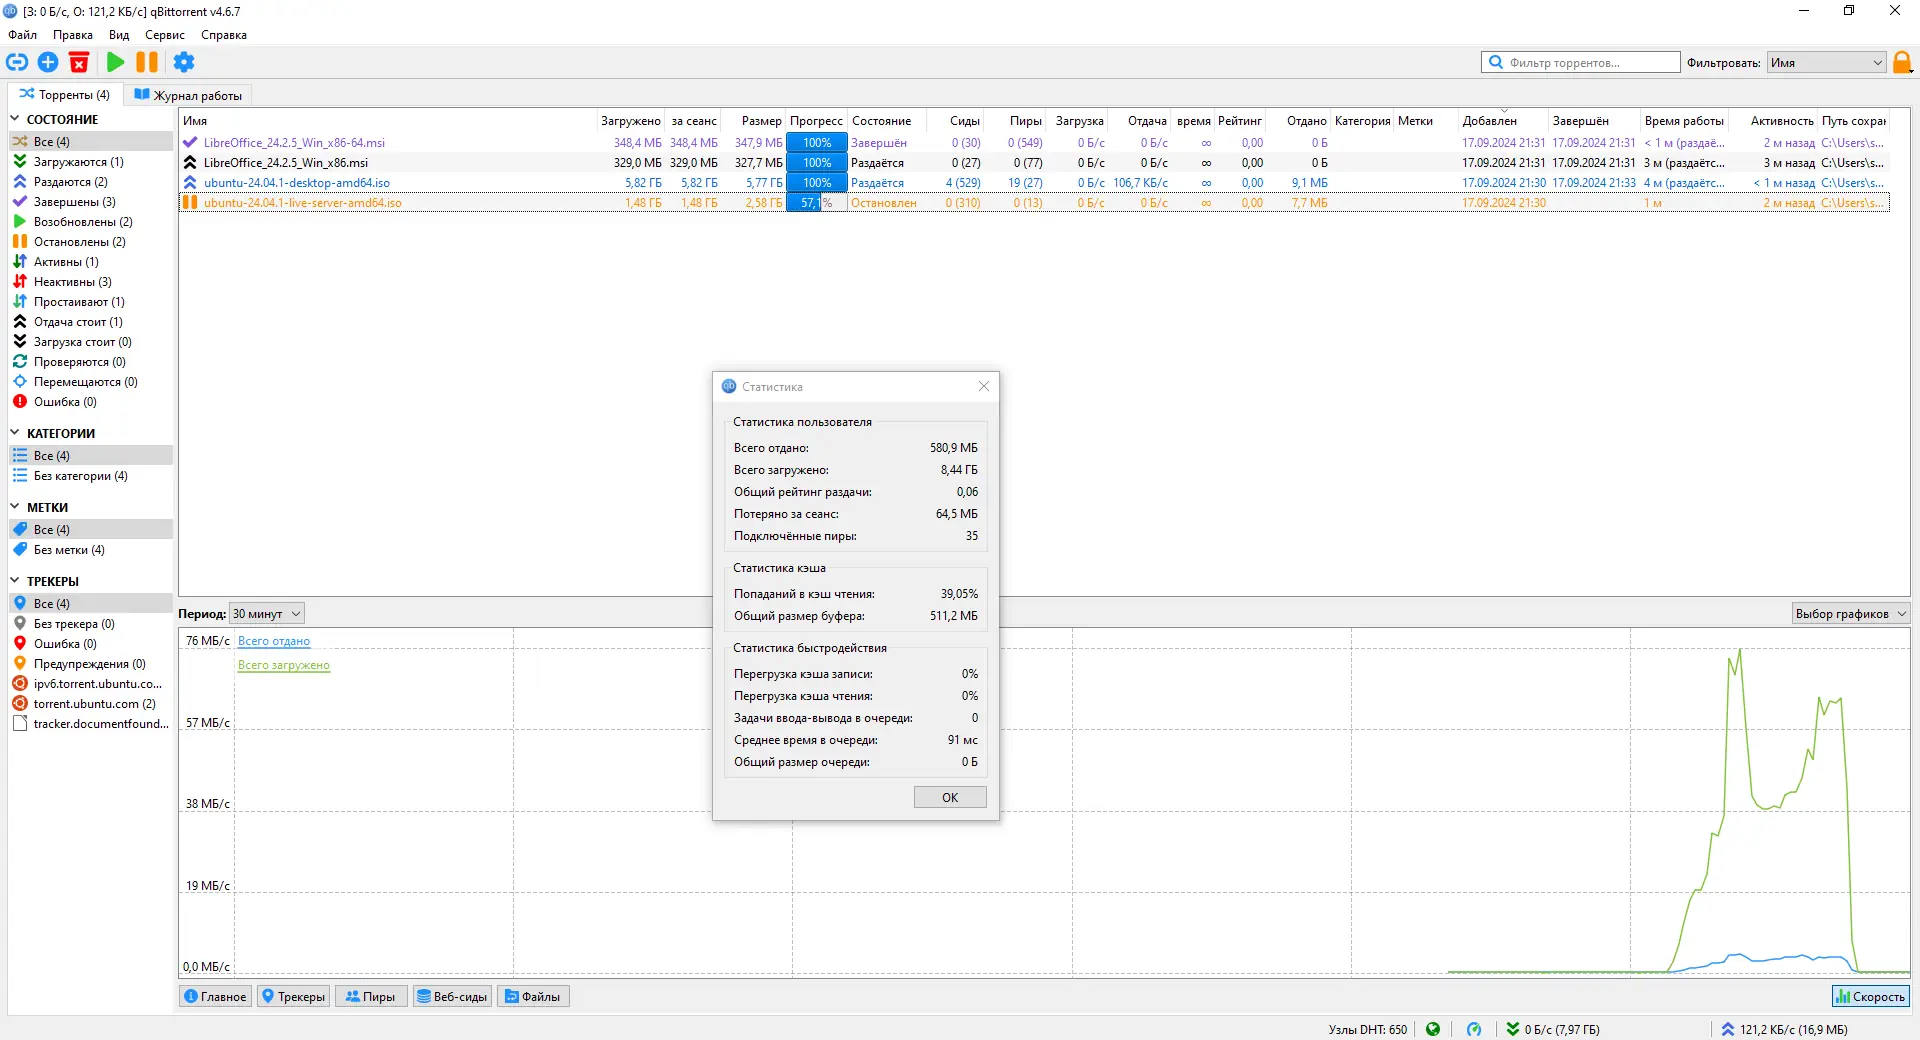Viewport: 1920px width, 1040px height.
Task: Switch to the Торренты (4) tab
Action: click(65, 95)
